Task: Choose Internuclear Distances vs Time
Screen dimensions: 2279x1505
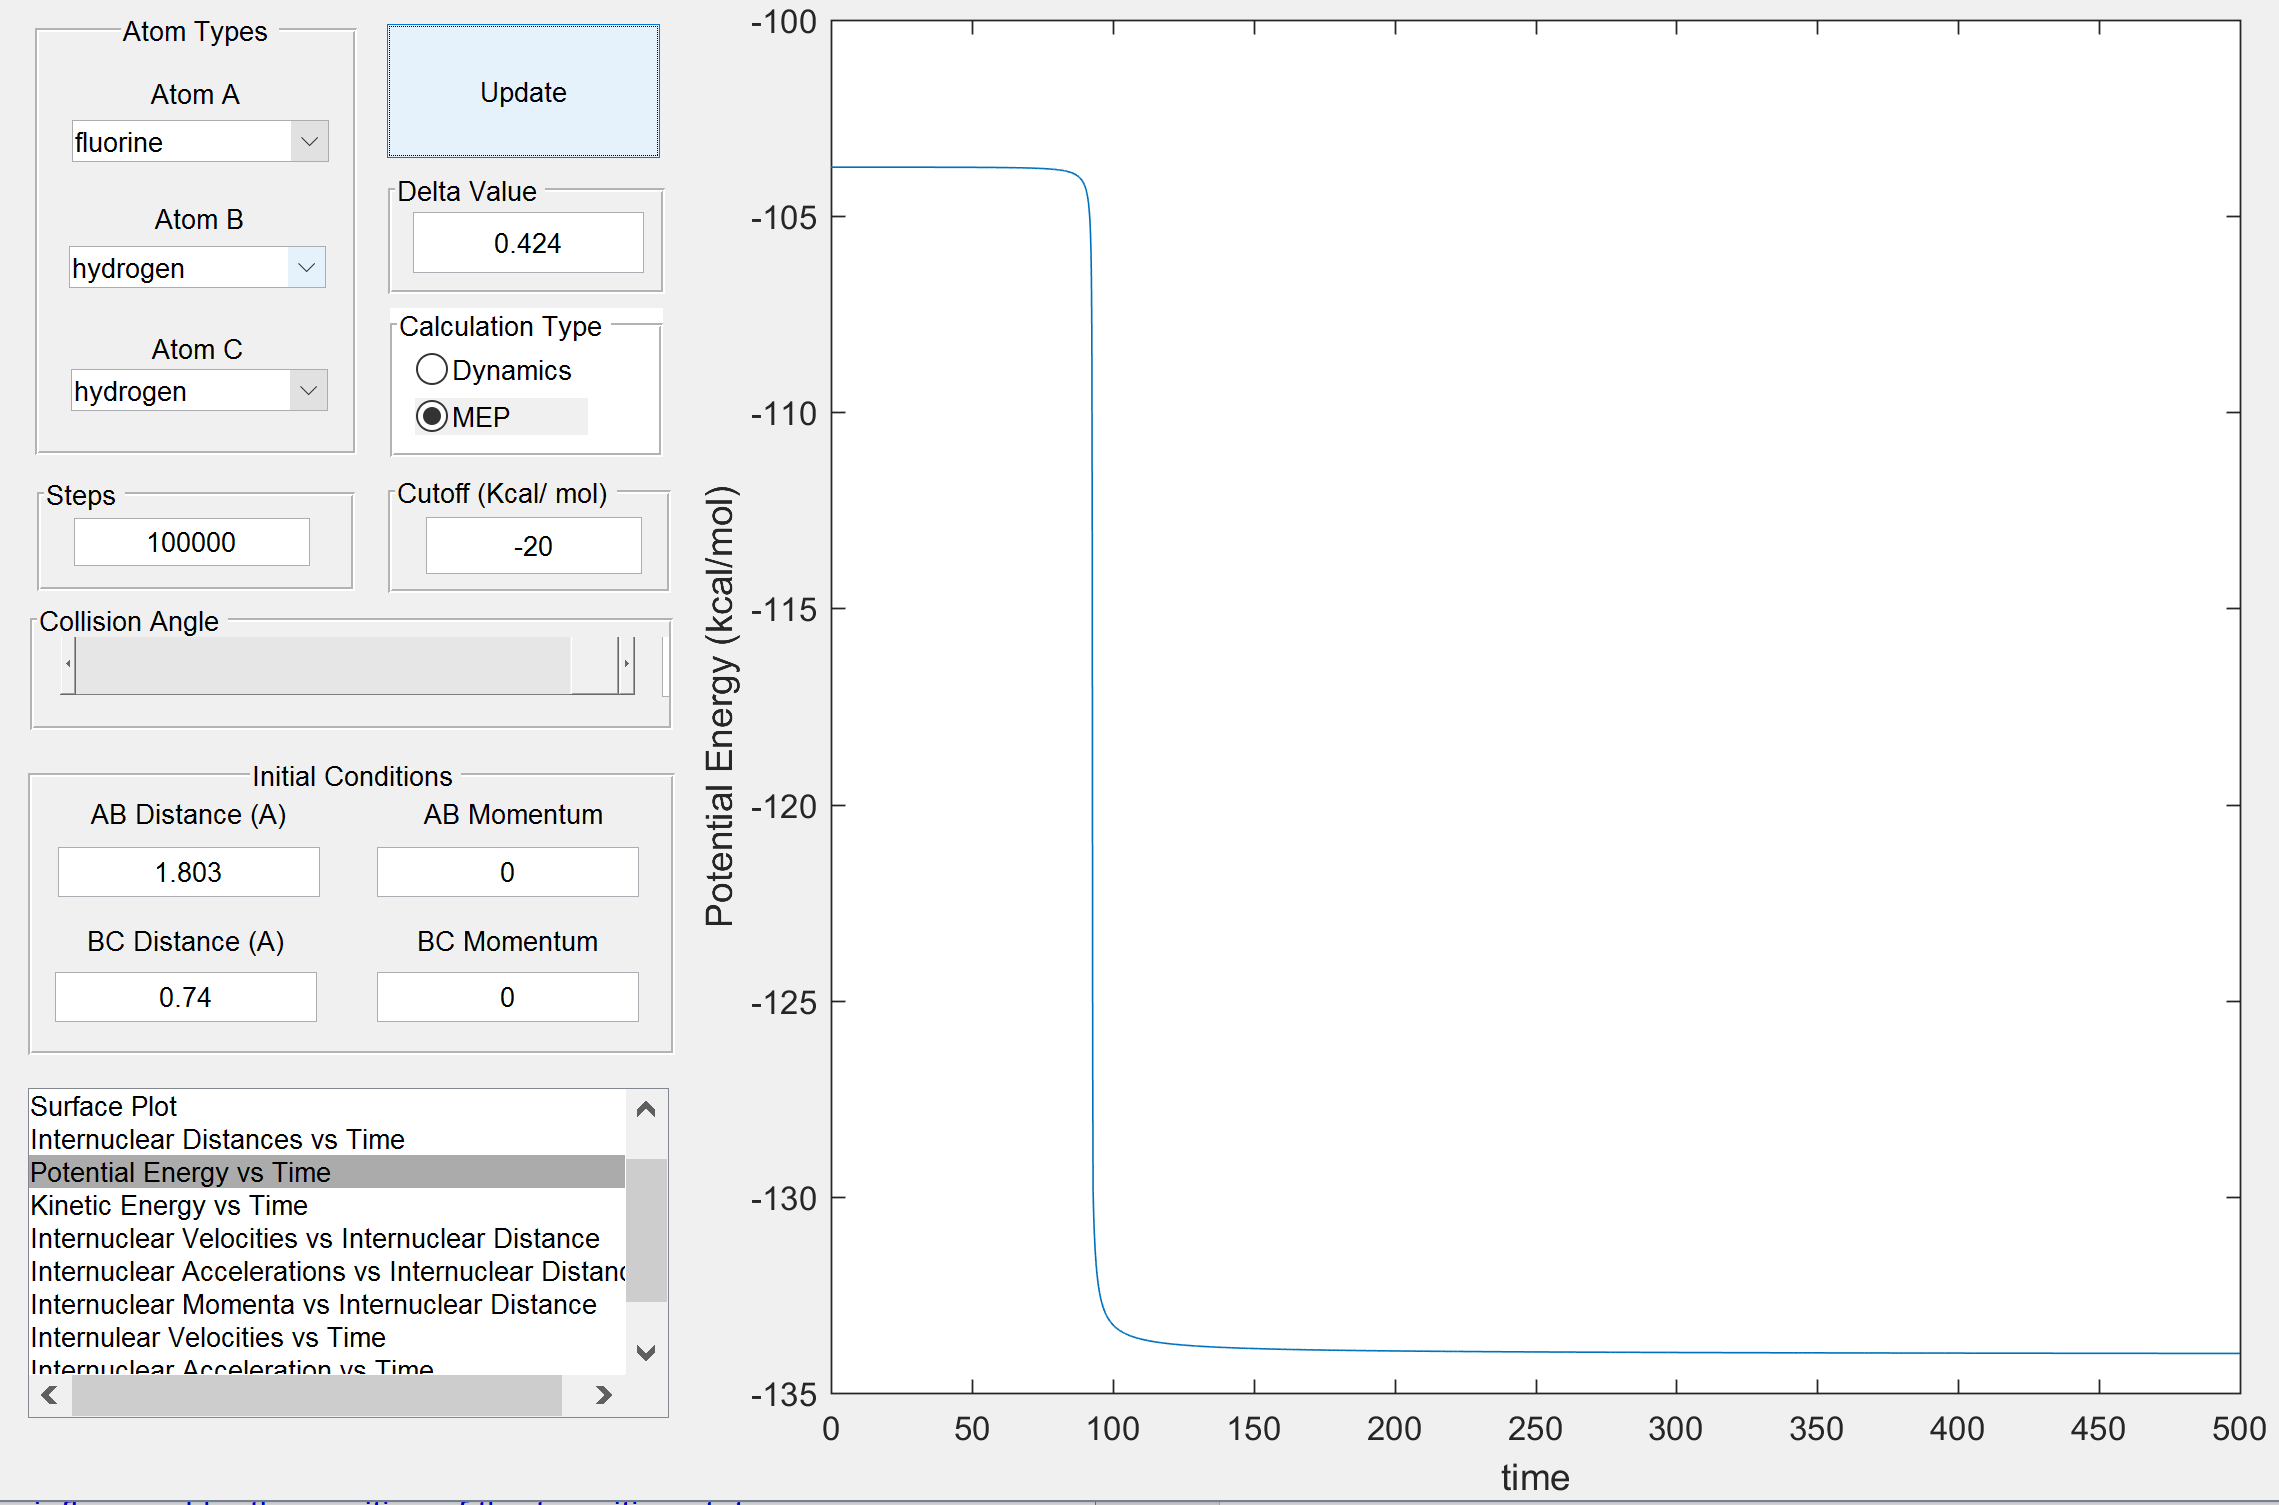Action: coord(217,1139)
